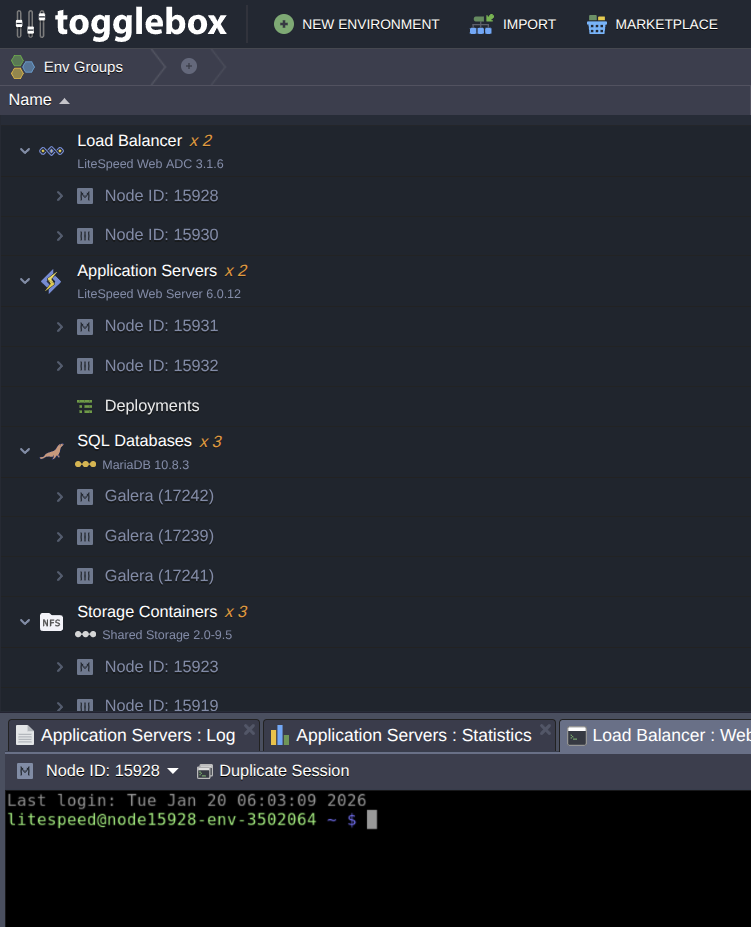Screen dimensions: 751x927
Task: Collapse the Load Balancer layer
Action: 25,151
